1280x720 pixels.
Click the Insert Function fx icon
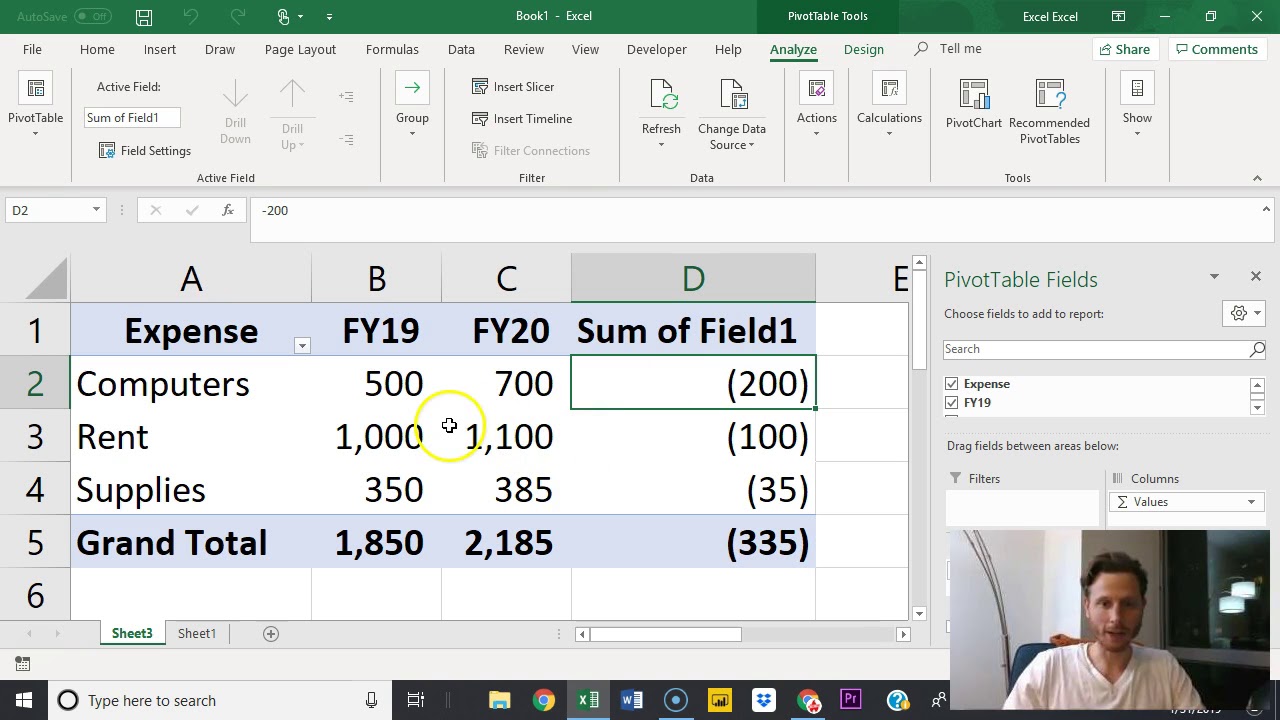pos(228,210)
